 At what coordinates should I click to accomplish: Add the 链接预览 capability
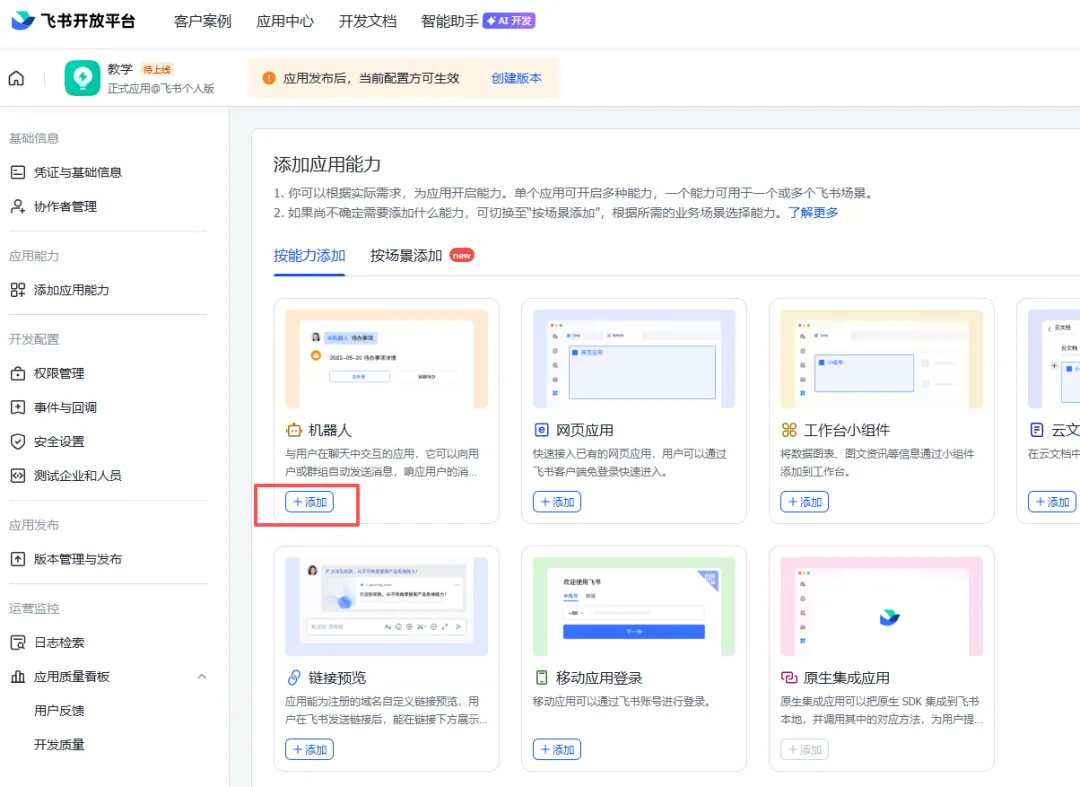coord(309,749)
